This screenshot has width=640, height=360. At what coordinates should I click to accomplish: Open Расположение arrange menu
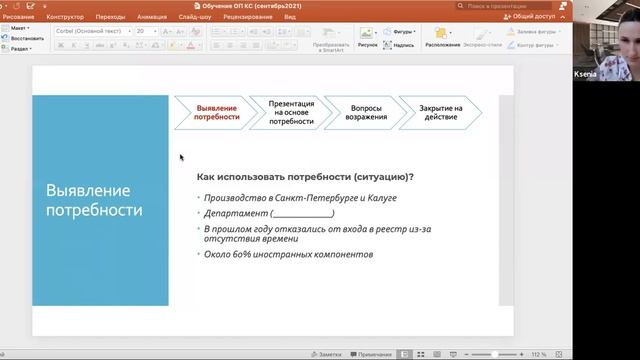[442, 38]
